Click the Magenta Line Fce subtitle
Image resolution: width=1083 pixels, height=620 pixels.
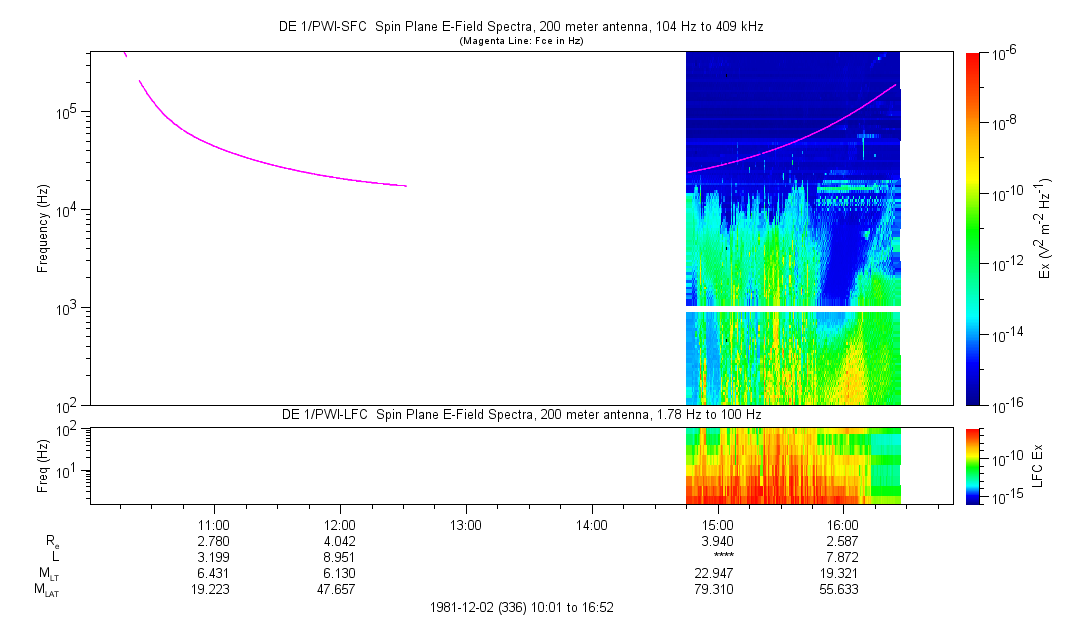pos(520,41)
